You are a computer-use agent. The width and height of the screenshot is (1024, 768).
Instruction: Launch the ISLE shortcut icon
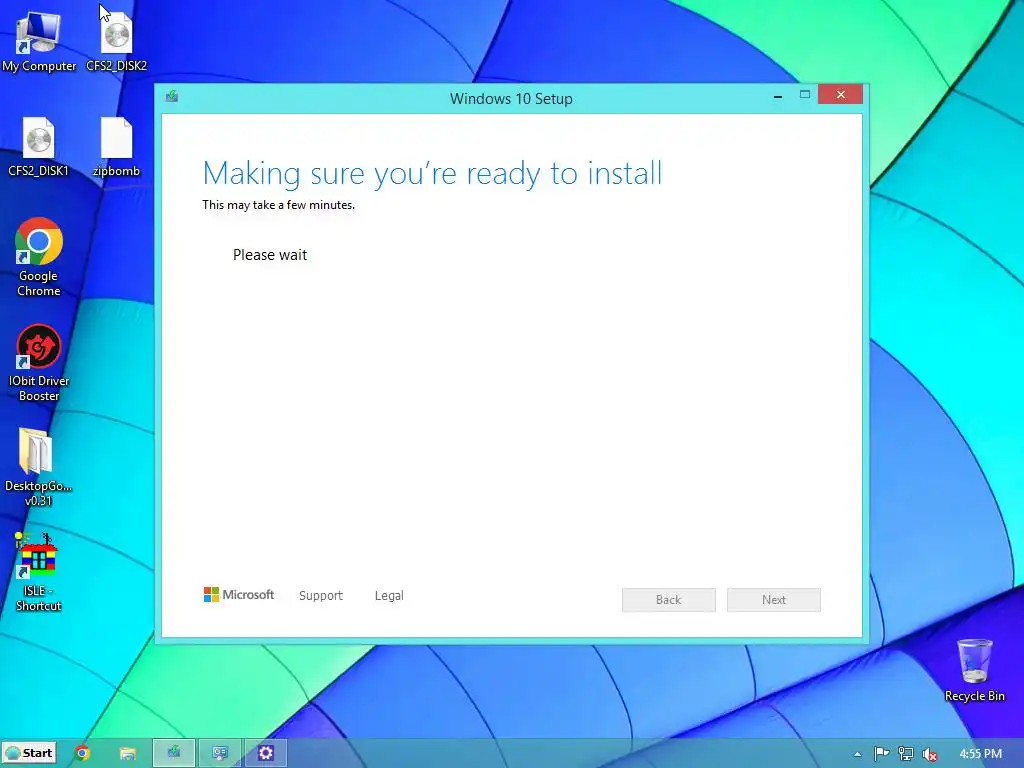pyautogui.click(x=39, y=572)
